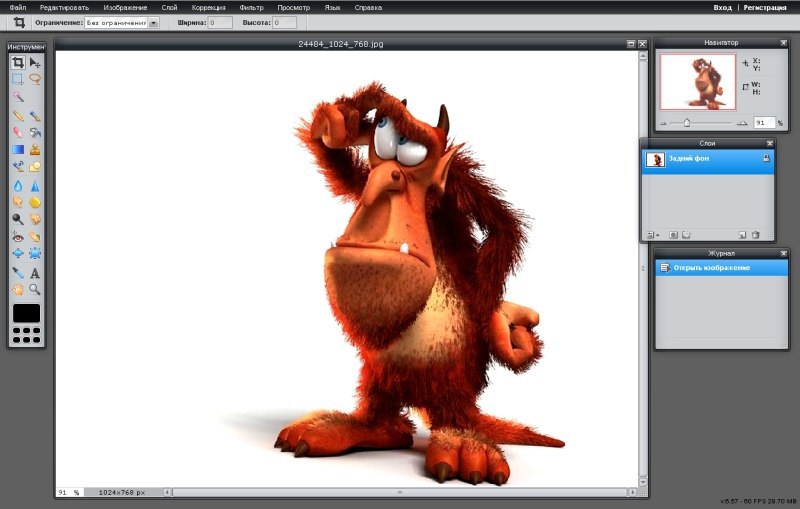This screenshot has width=800, height=509.
Task: Click the canvas vertical scrollbar down arrow
Action: tap(643, 482)
